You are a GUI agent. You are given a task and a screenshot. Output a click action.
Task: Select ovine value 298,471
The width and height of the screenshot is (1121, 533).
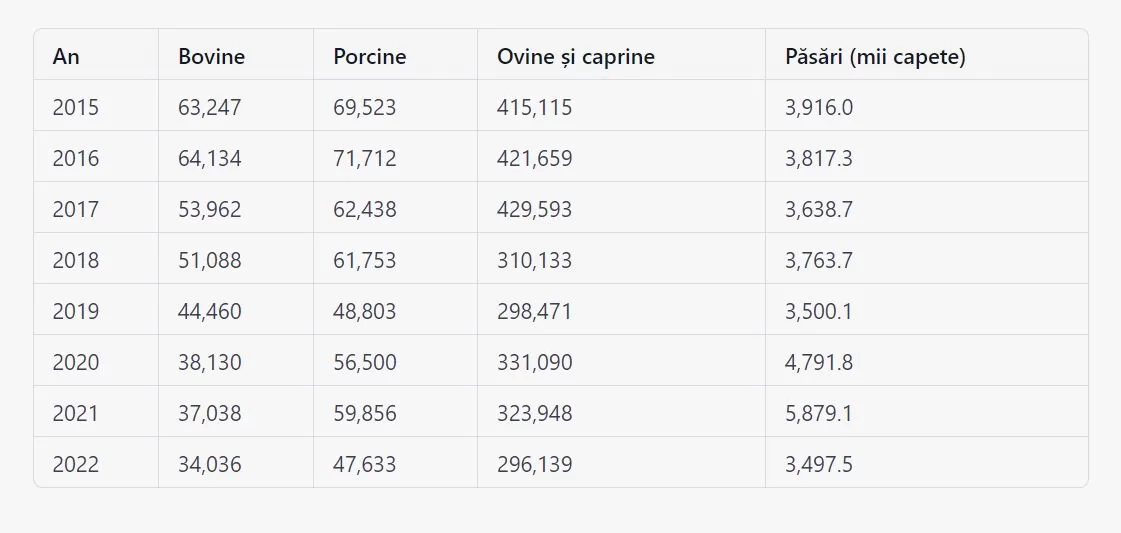point(535,311)
